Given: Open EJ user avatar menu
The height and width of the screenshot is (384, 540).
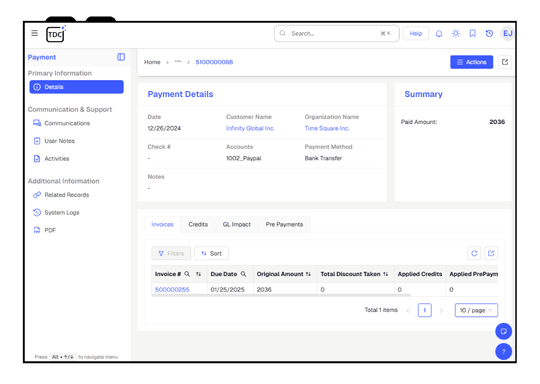Looking at the screenshot, I should click(x=507, y=33).
